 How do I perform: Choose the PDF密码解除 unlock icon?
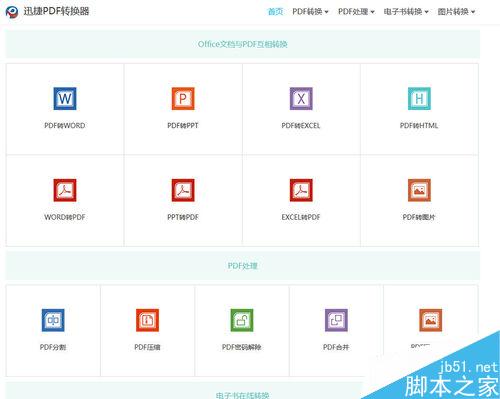(242, 320)
